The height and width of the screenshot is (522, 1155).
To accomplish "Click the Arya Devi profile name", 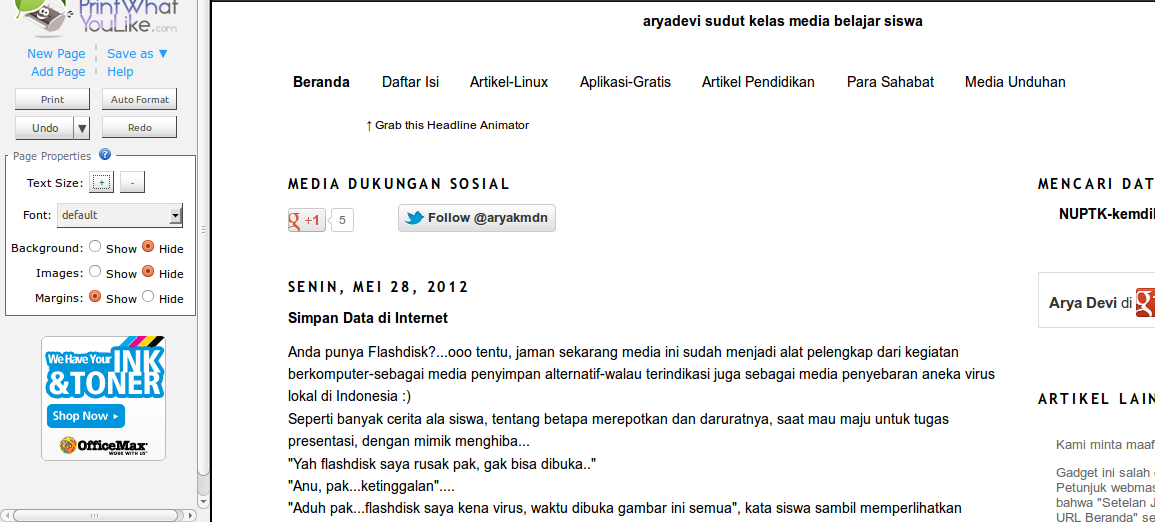I will [x=1083, y=303].
